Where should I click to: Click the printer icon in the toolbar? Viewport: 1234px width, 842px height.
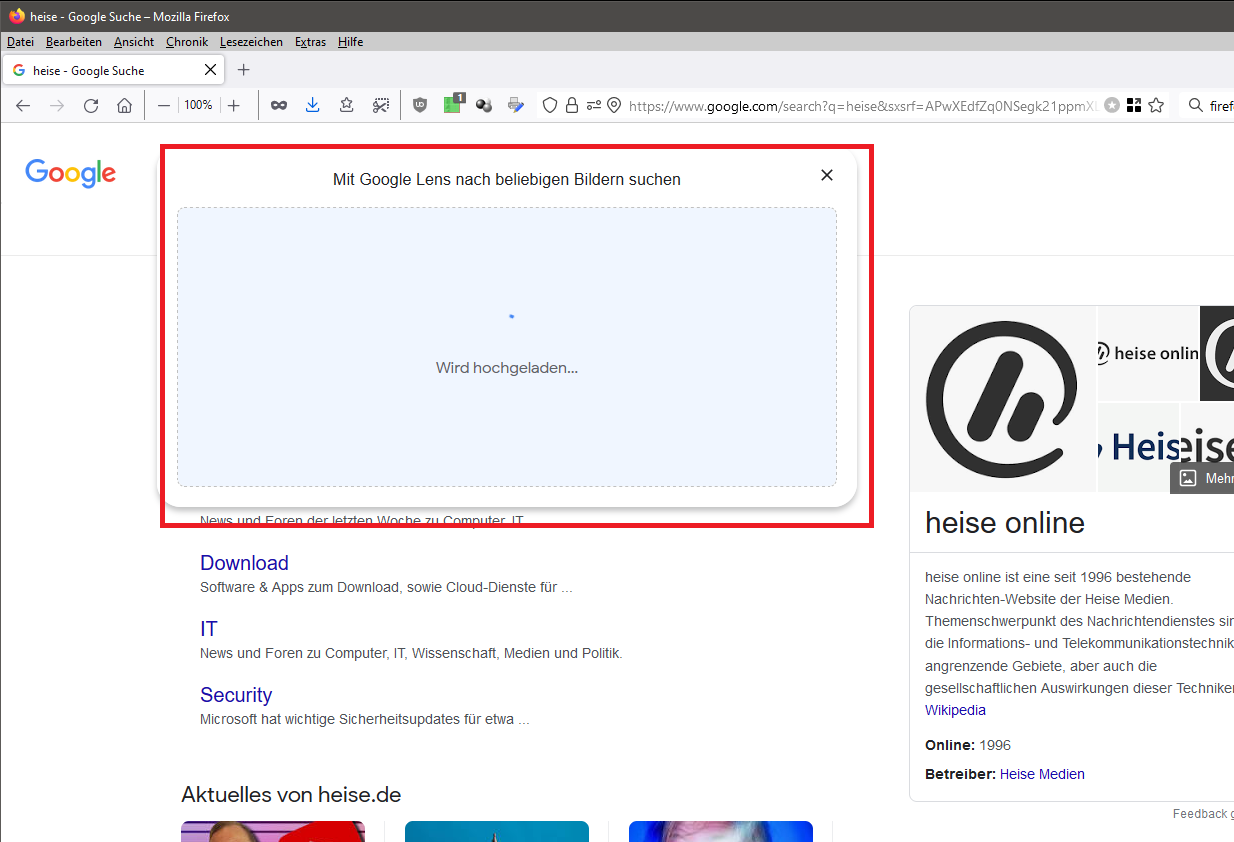[x=516, y=105]
